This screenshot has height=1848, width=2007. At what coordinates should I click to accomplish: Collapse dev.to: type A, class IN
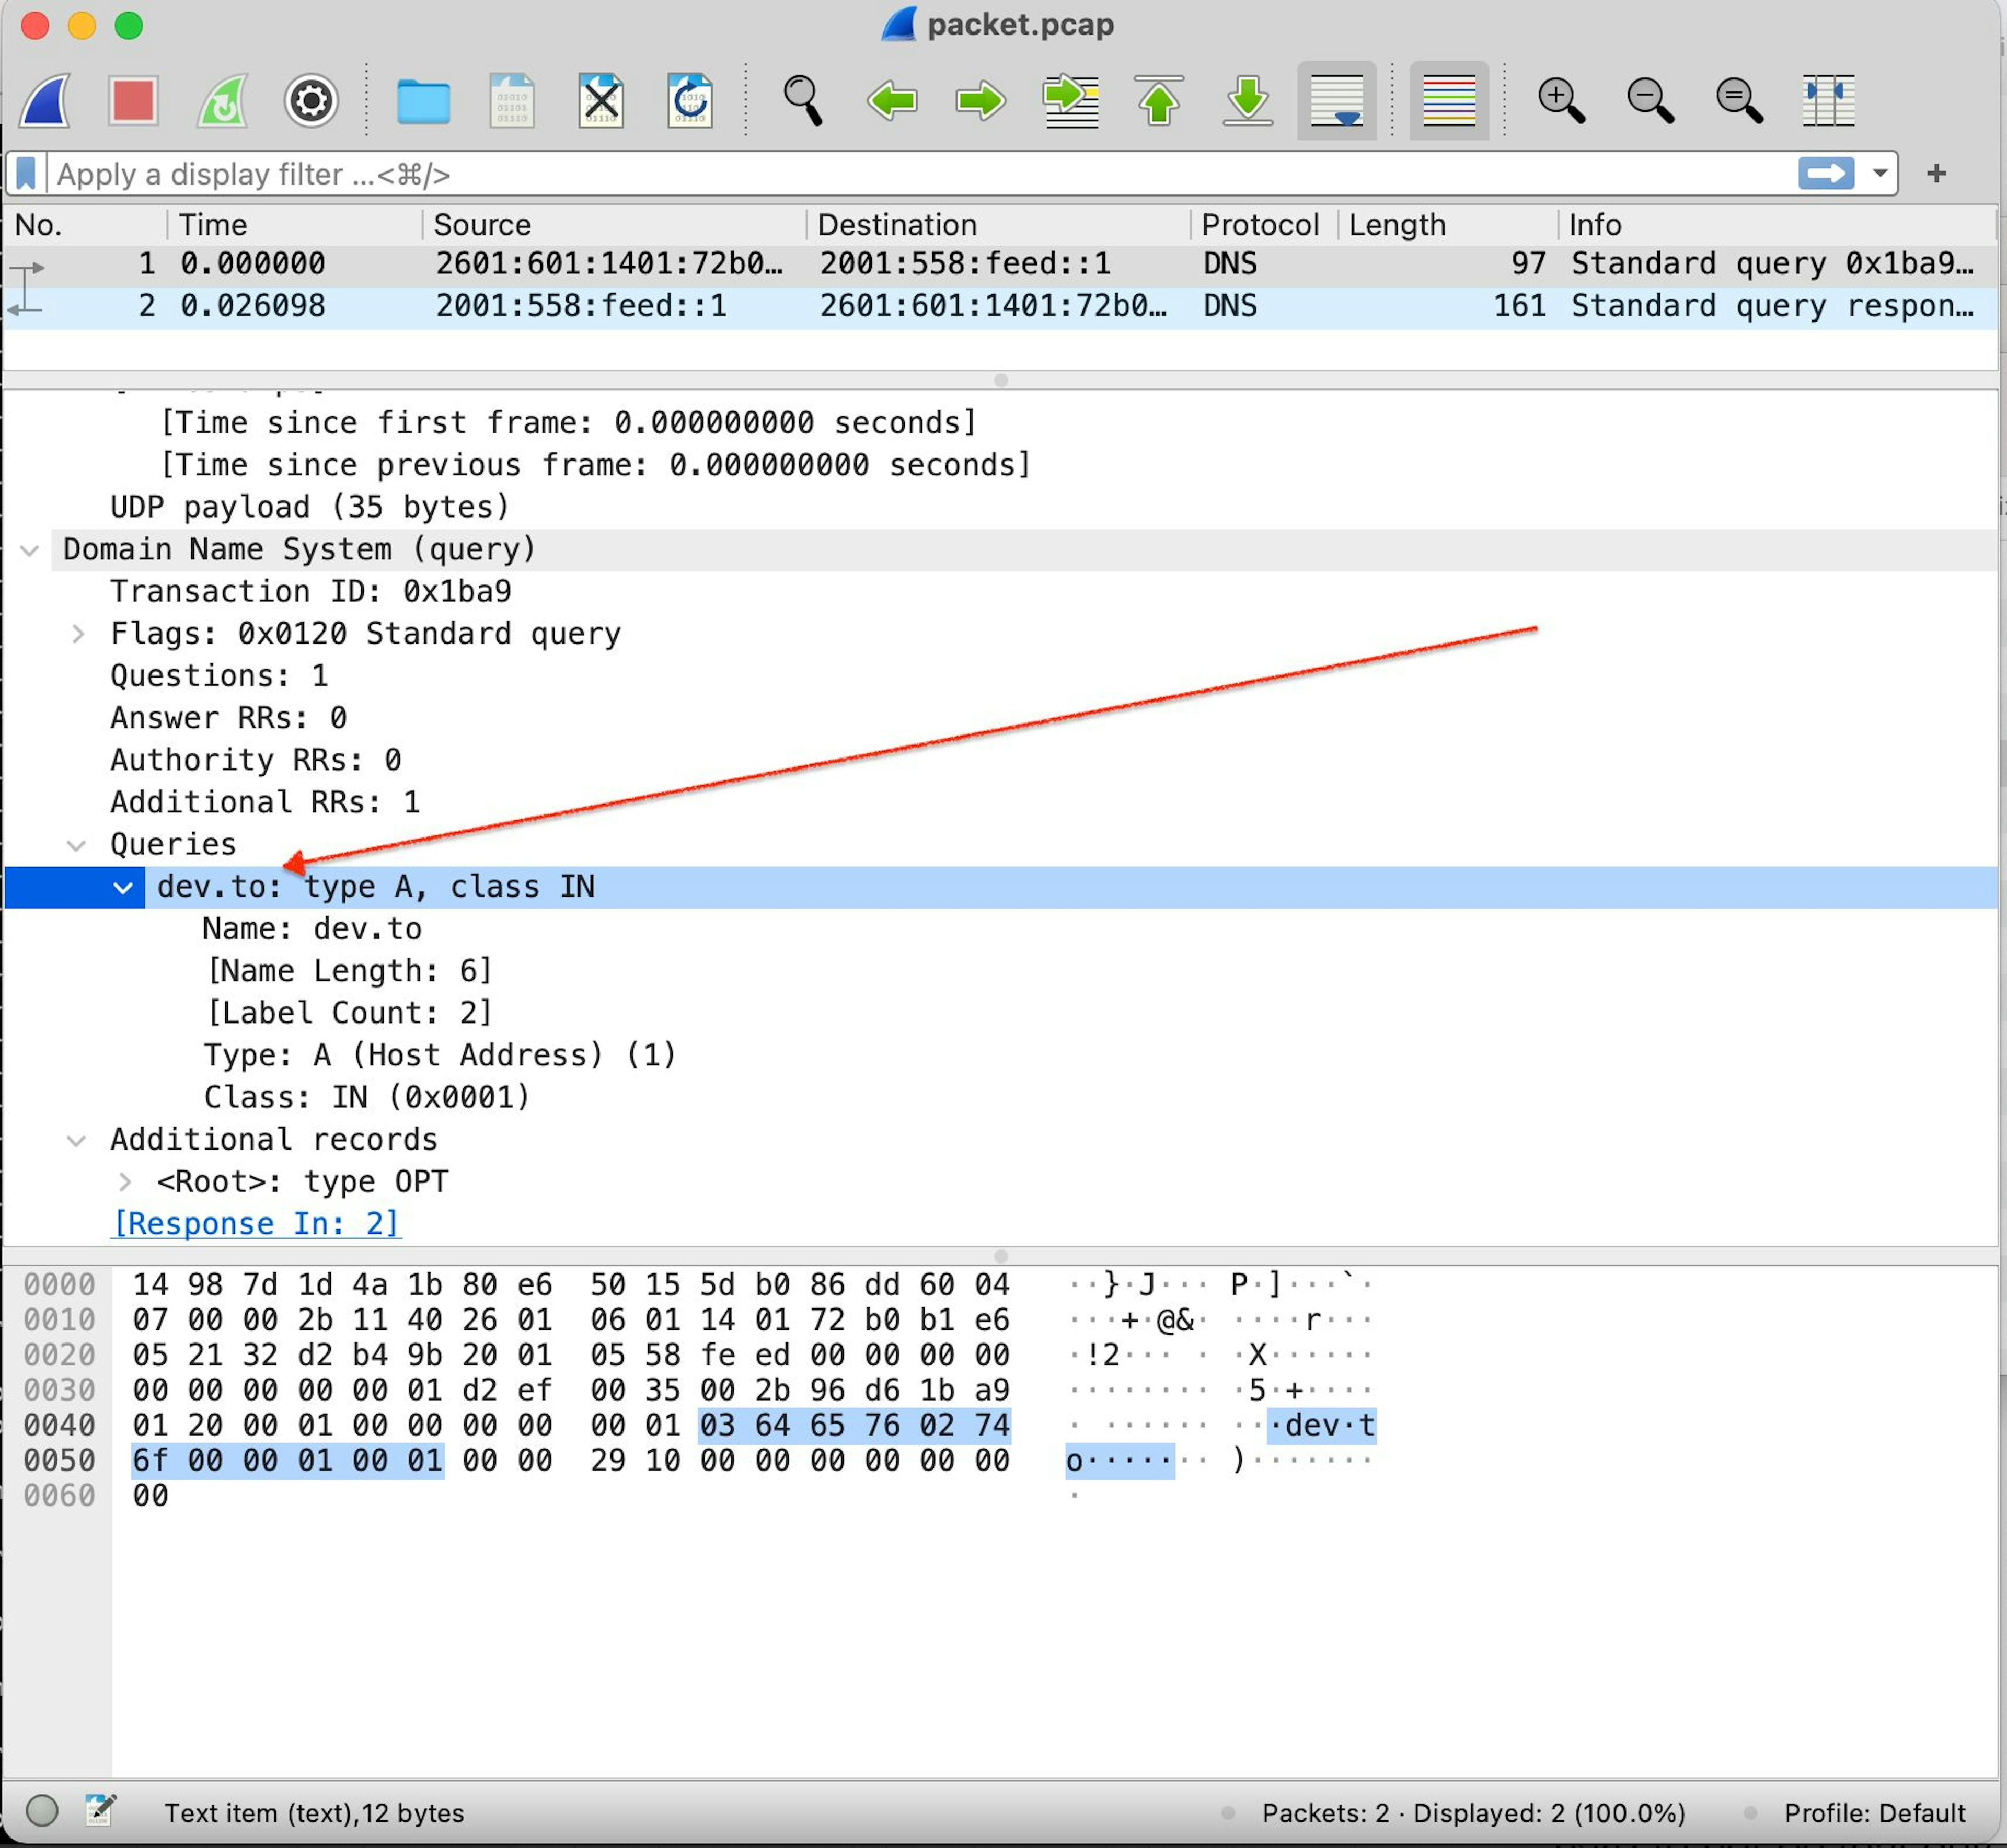click(x=123, y=887)
